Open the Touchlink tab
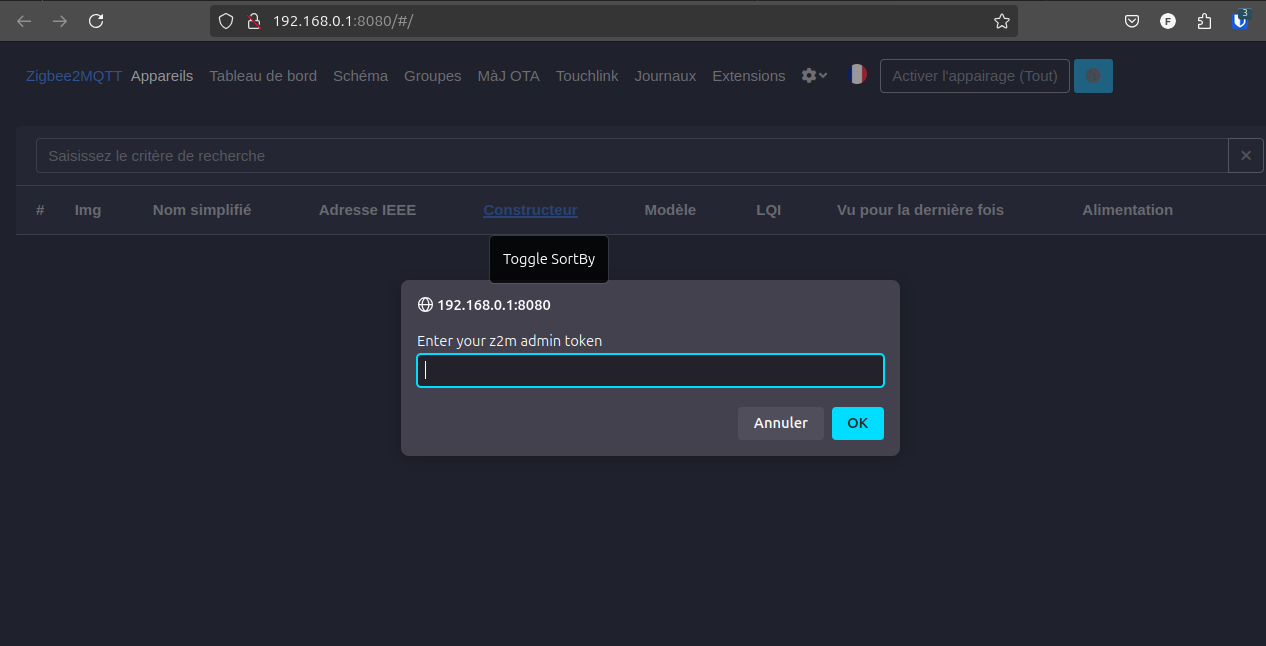This screenshot has height=646, width=1266. (587, 76)
